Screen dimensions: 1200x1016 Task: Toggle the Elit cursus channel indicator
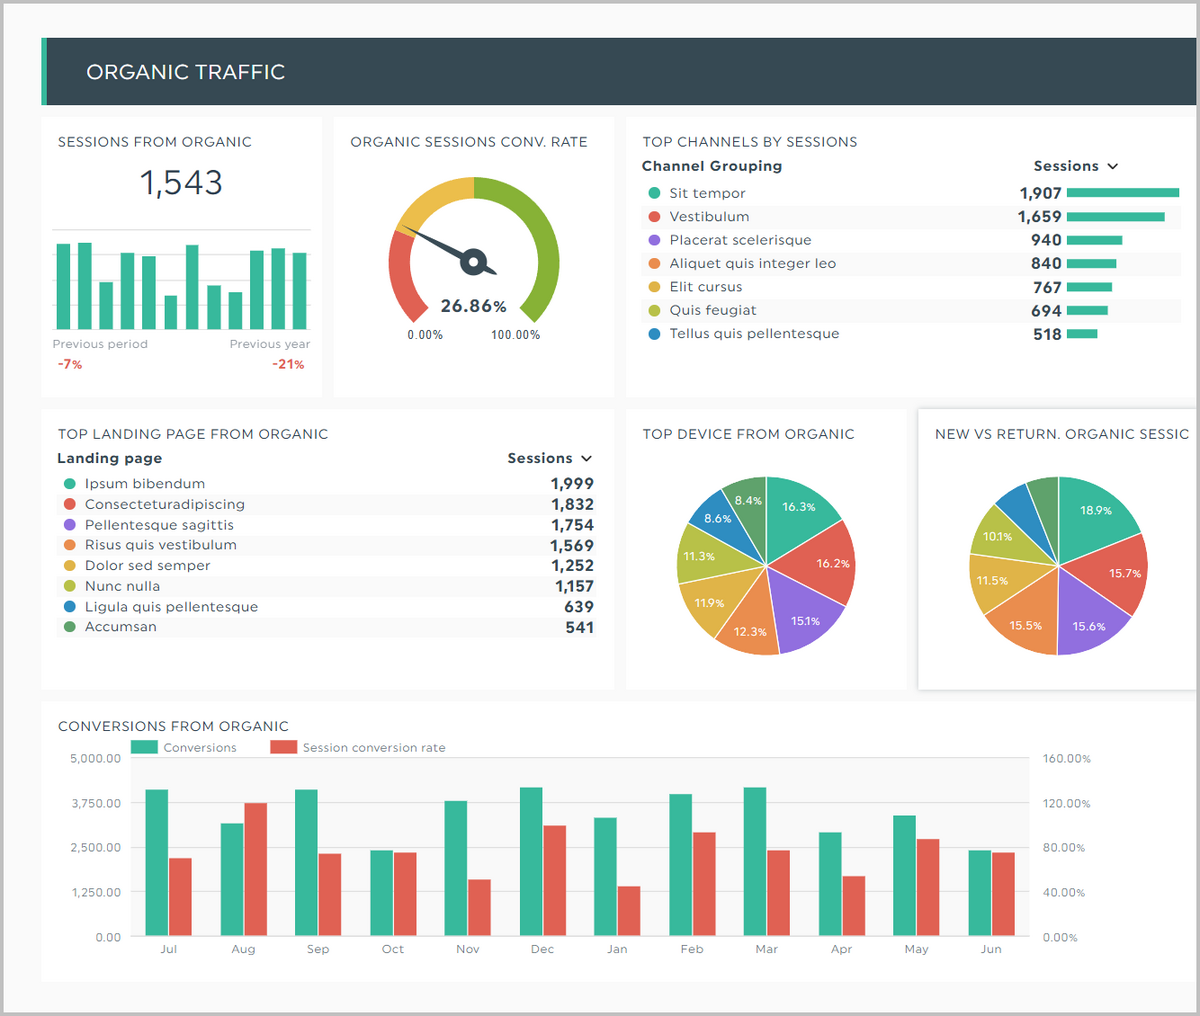(x=653, y=286)
